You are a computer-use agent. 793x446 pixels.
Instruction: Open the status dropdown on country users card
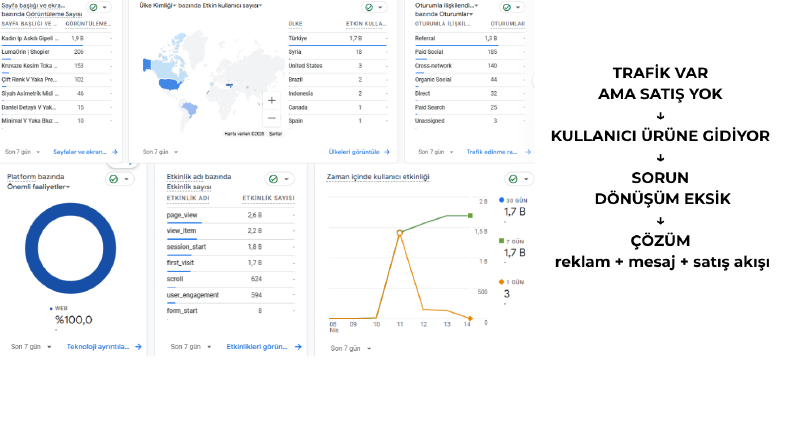(380, 8)
